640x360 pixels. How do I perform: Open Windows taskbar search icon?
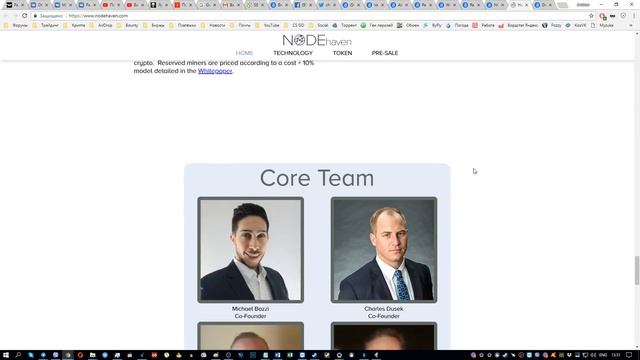[x=18, y=355]
